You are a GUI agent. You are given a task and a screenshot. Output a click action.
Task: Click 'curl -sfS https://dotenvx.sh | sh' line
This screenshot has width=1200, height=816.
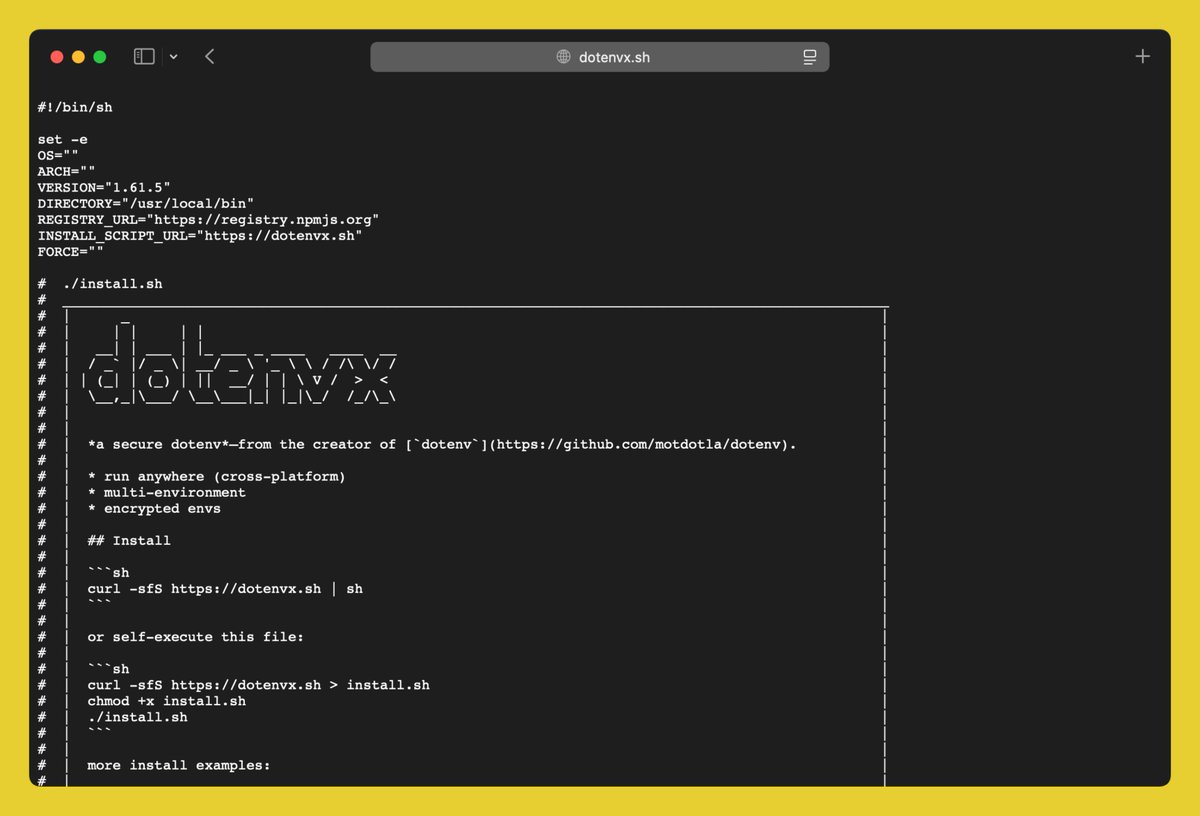point(225,589)
